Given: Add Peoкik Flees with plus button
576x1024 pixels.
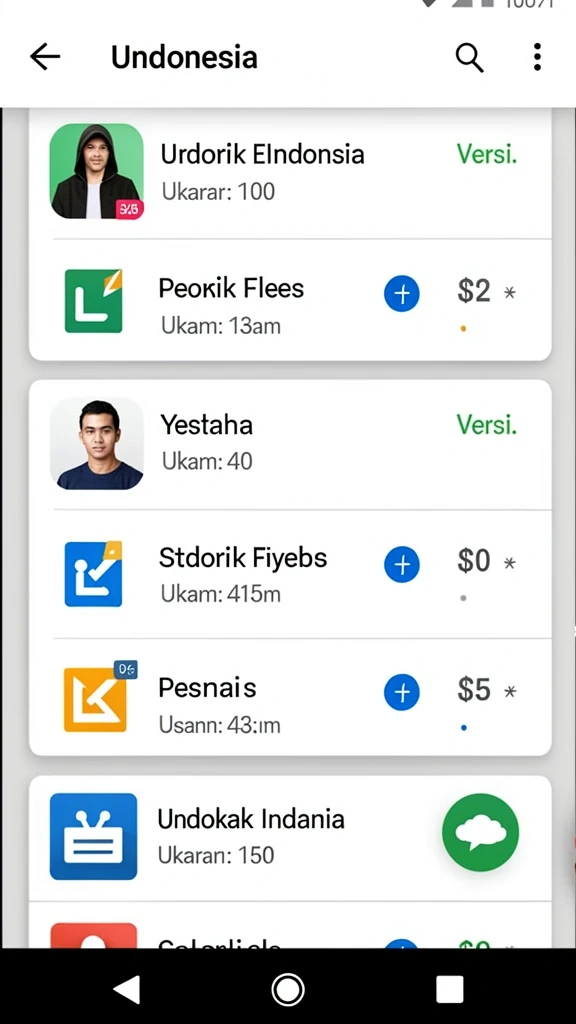Looking at the screenshot, I should point(402,294).
